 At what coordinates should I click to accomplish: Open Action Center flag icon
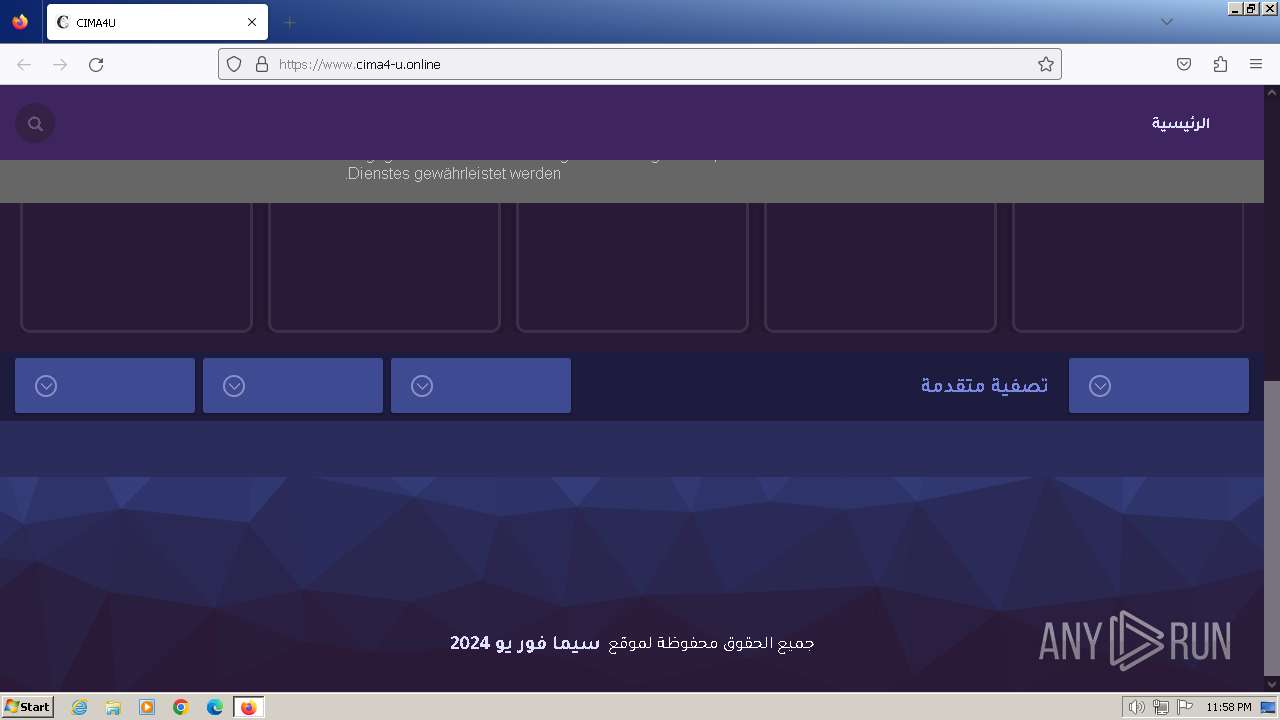(x=1186, y=707)
